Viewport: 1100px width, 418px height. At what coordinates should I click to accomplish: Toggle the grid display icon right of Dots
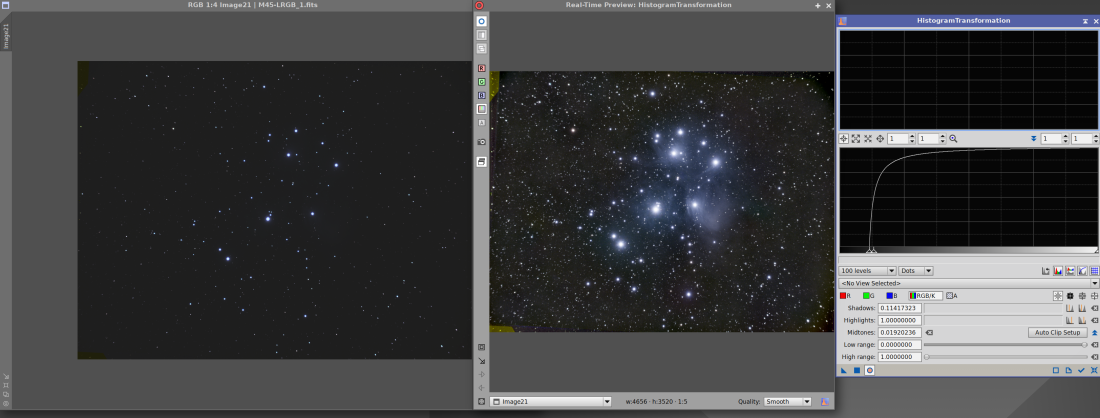(x=1094, y=271)
